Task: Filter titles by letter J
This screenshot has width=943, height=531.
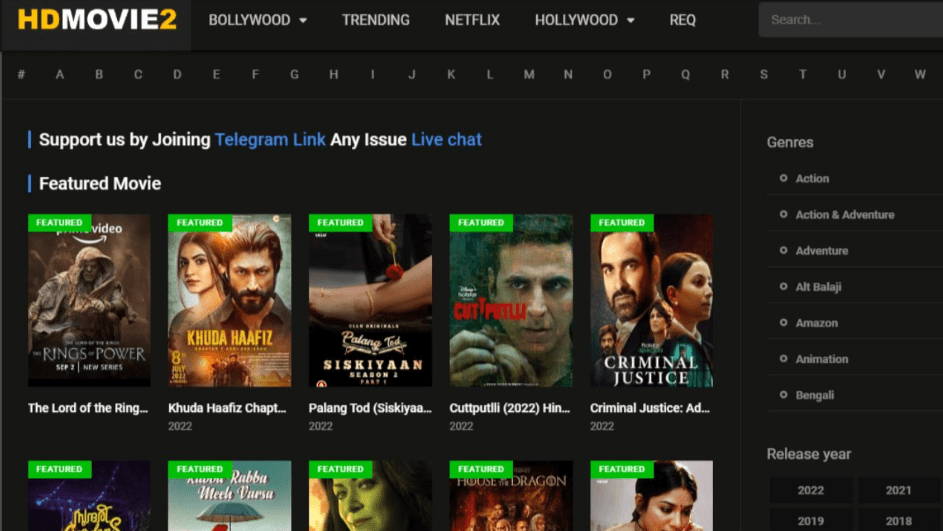Action: 411,75
